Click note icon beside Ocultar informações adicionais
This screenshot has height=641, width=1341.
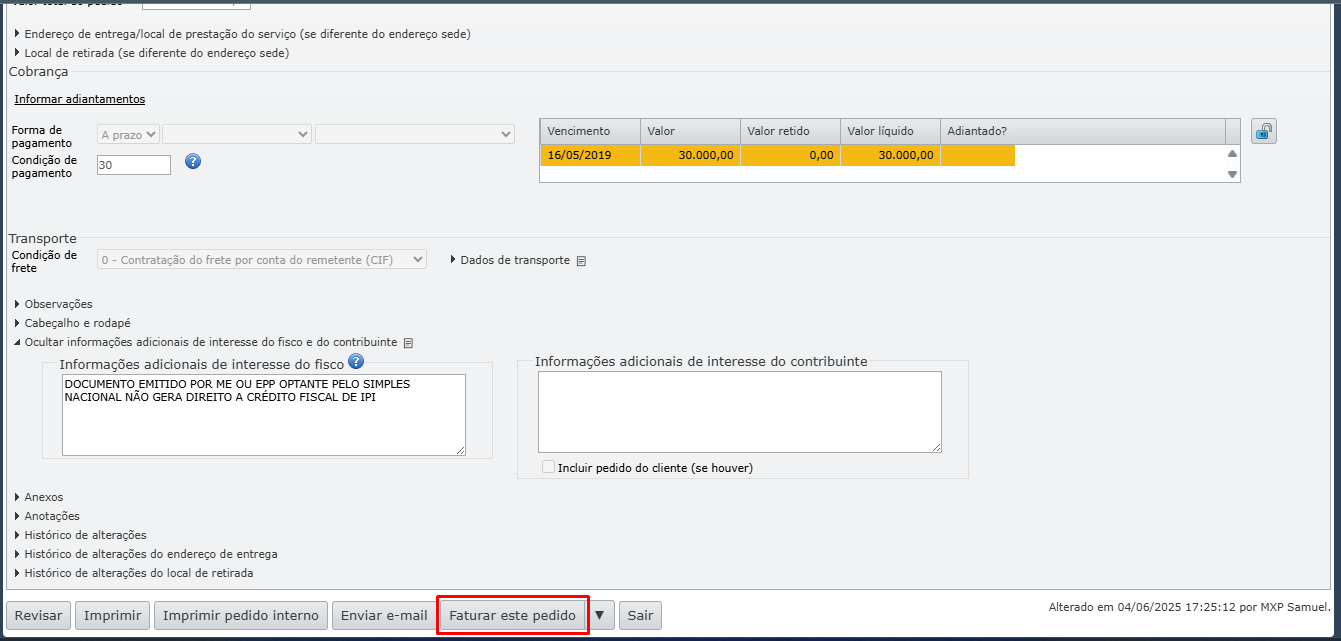(x=408, y=343)
